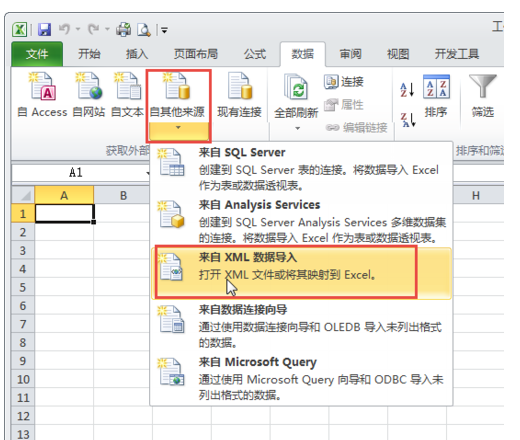Click the 编辑链接 button
The height and width of the screenshot is (440, 520).
pos(356,127)
